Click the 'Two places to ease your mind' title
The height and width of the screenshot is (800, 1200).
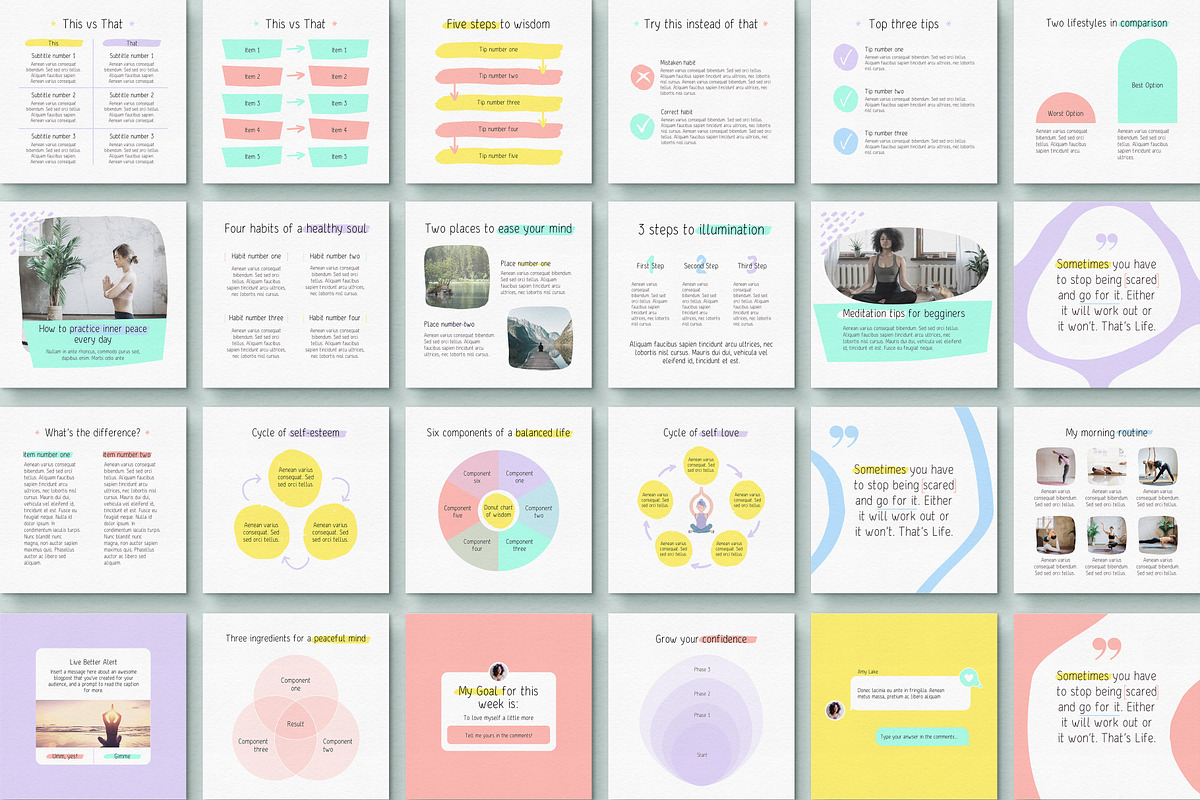(x=498, y=228)
